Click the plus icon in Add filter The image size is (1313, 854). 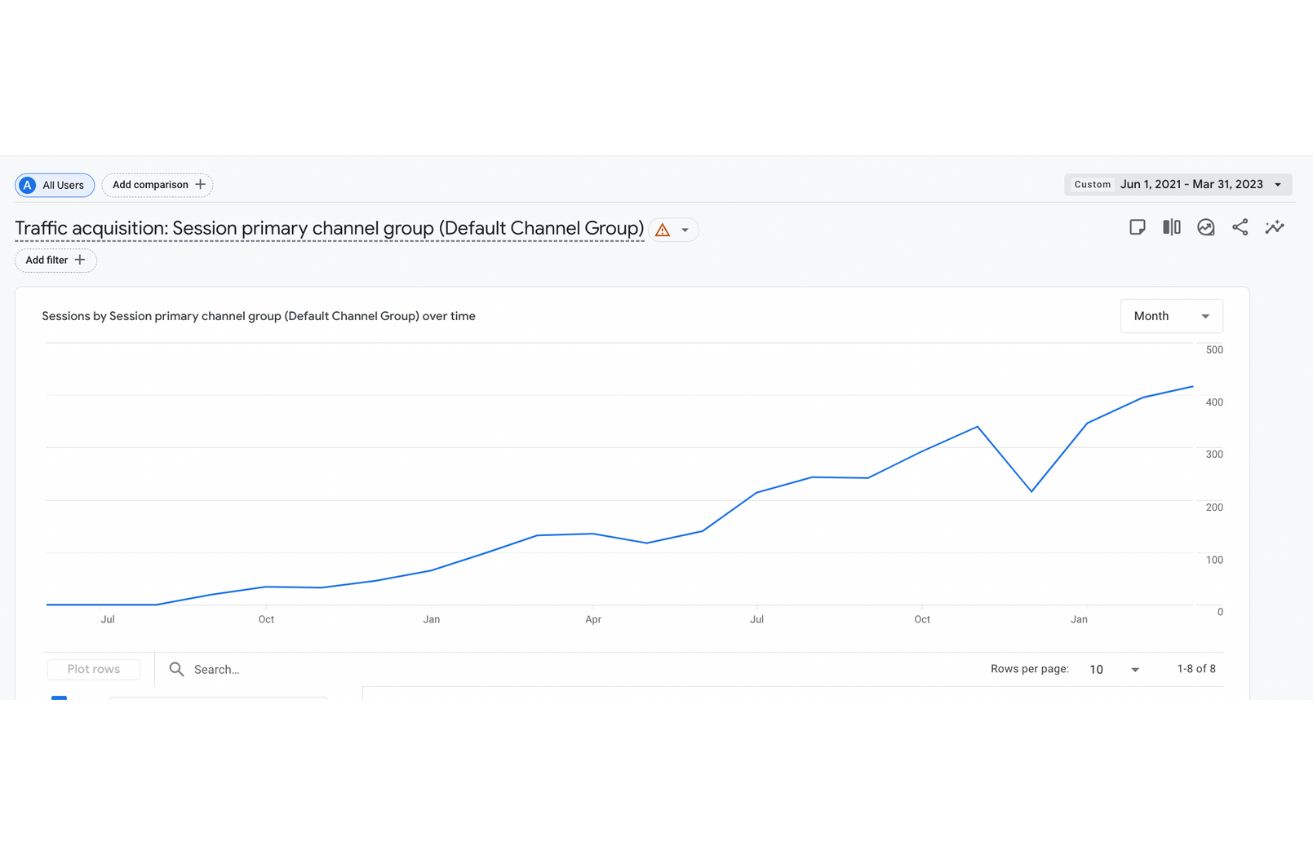point(80,260)
